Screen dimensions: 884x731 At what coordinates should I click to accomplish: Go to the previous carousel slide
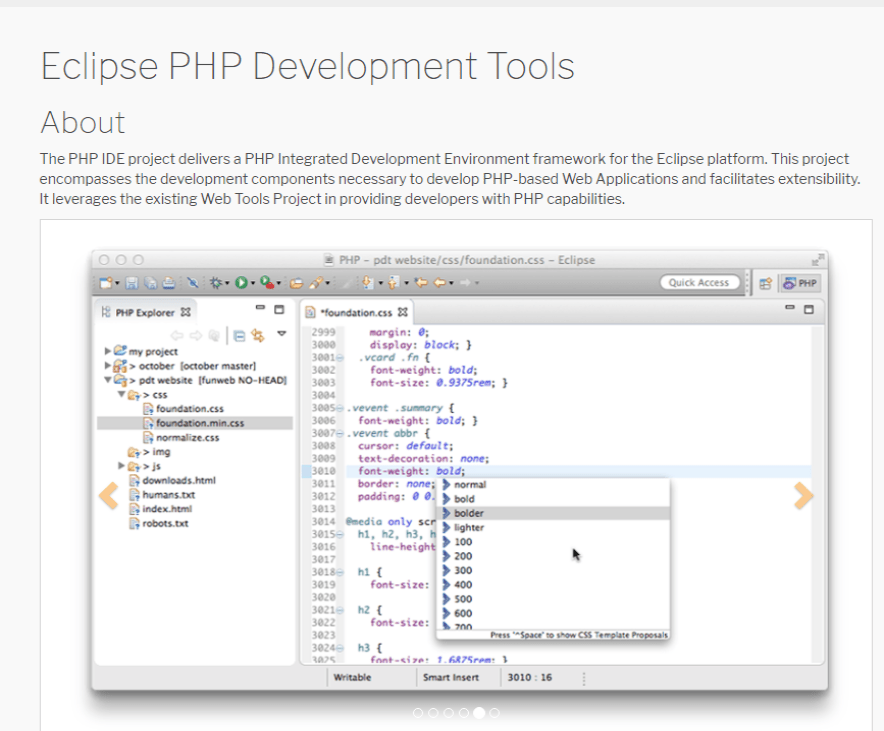108,496
